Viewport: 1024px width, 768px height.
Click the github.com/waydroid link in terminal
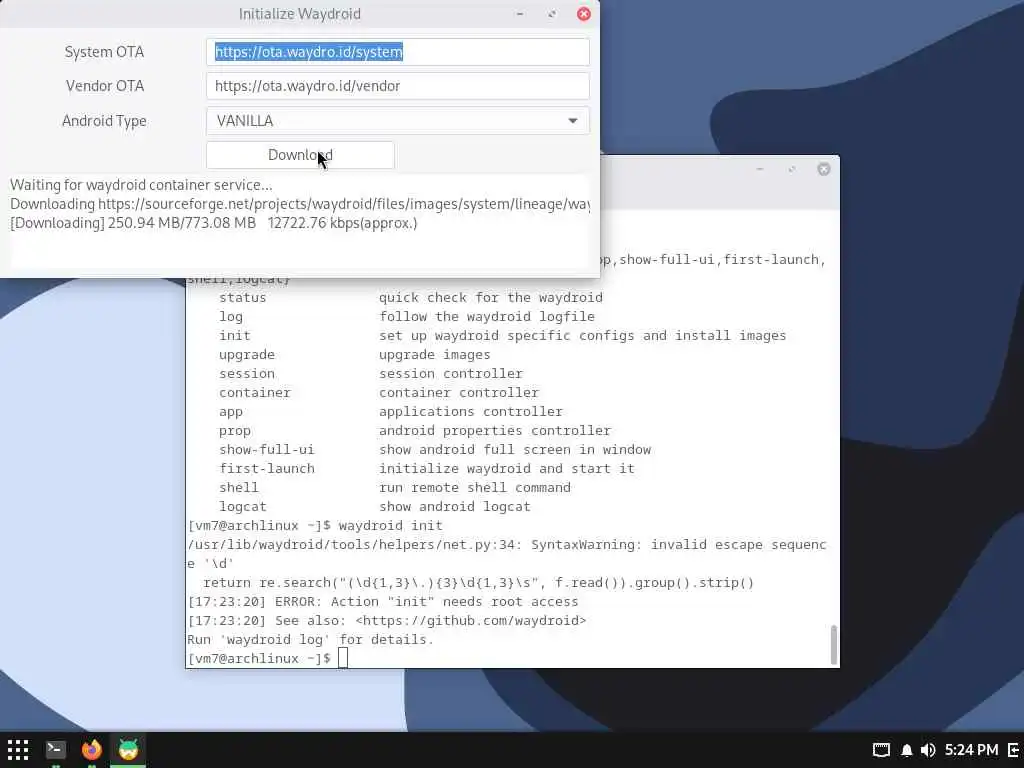point(470,620)
